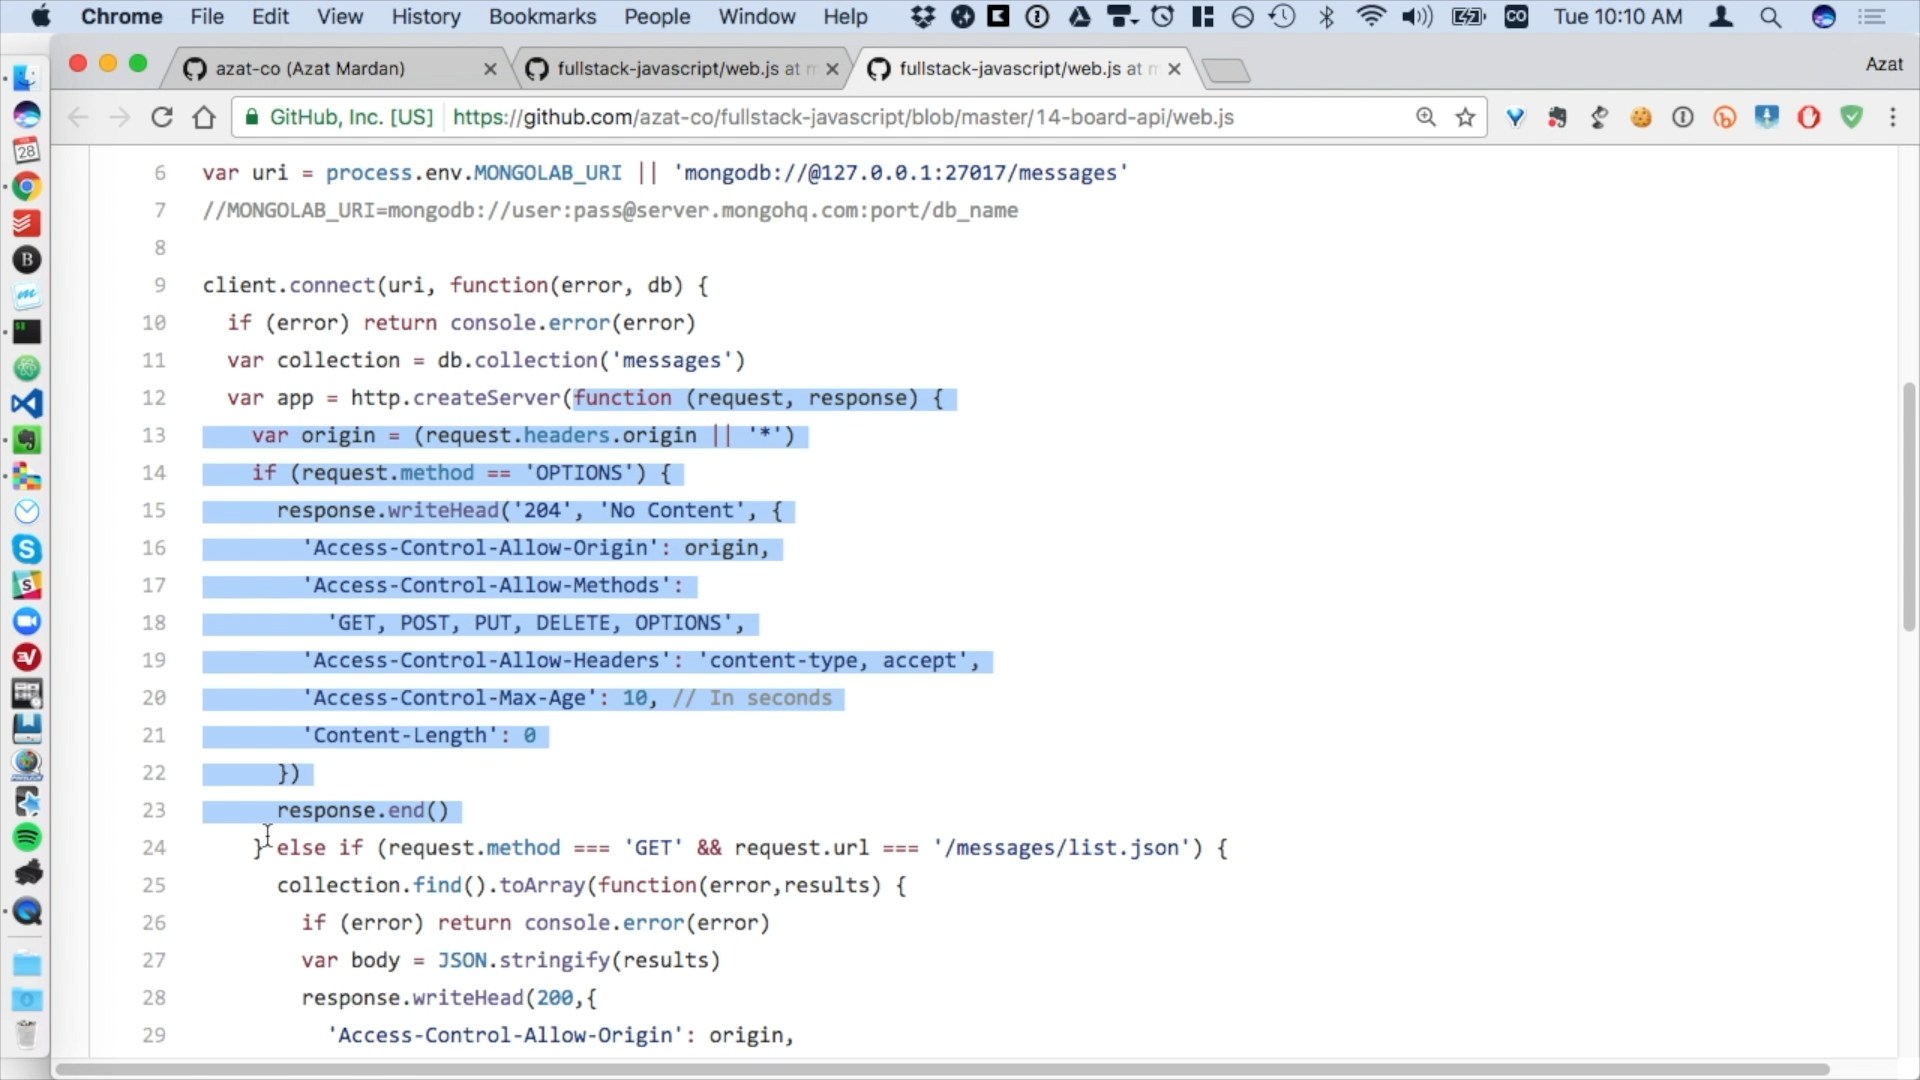The height and width of the screenshot is (1080, 1920).
Task: Click the volume icon in menu bar
Action: [x=1417, y=17]
